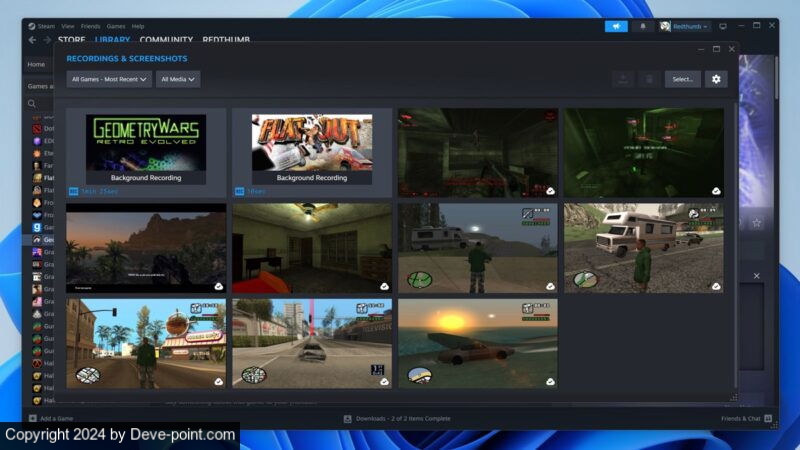Screen dimensions: 800x450
Task: Open the sunset mountain island screenshot
Action: coord(146,248)
